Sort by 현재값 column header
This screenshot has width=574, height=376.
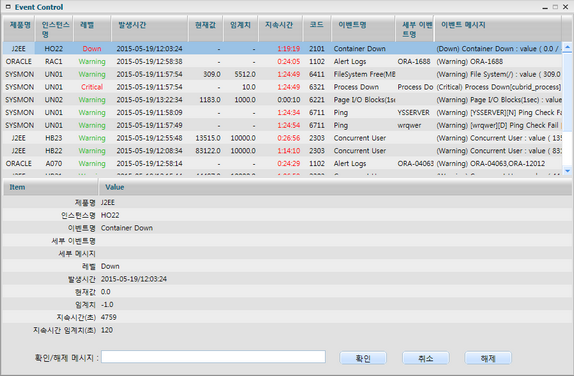pyautogui.click(x=206, y=29)
